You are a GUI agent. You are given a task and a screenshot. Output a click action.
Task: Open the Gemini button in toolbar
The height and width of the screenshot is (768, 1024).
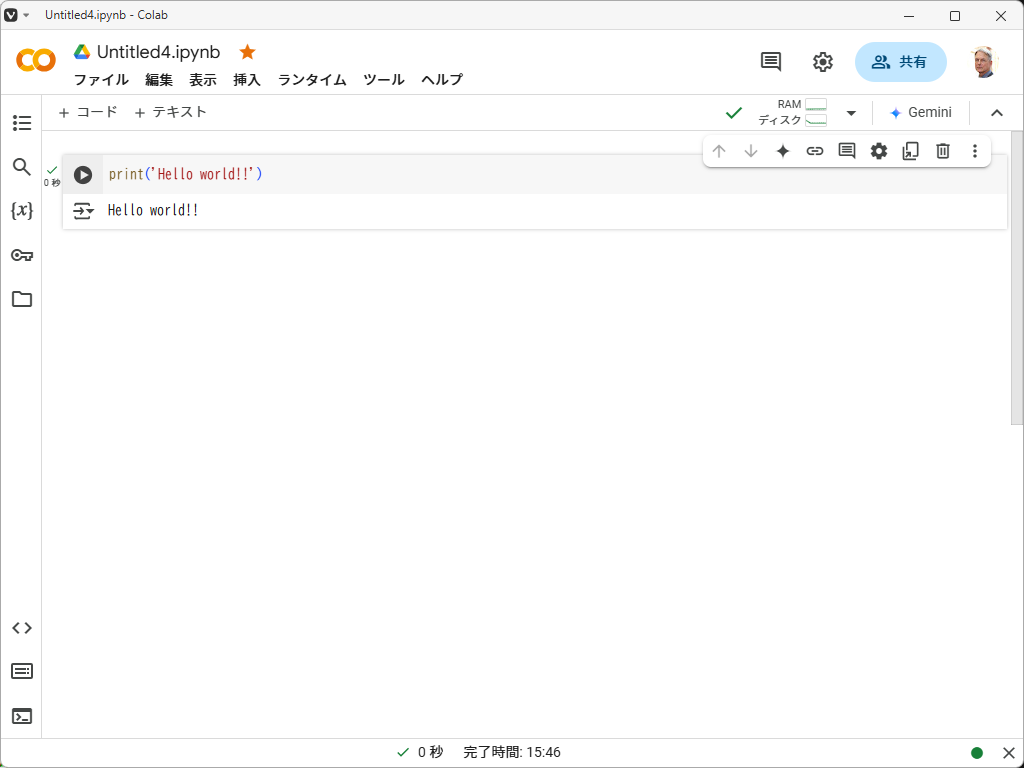pos(921,112)
